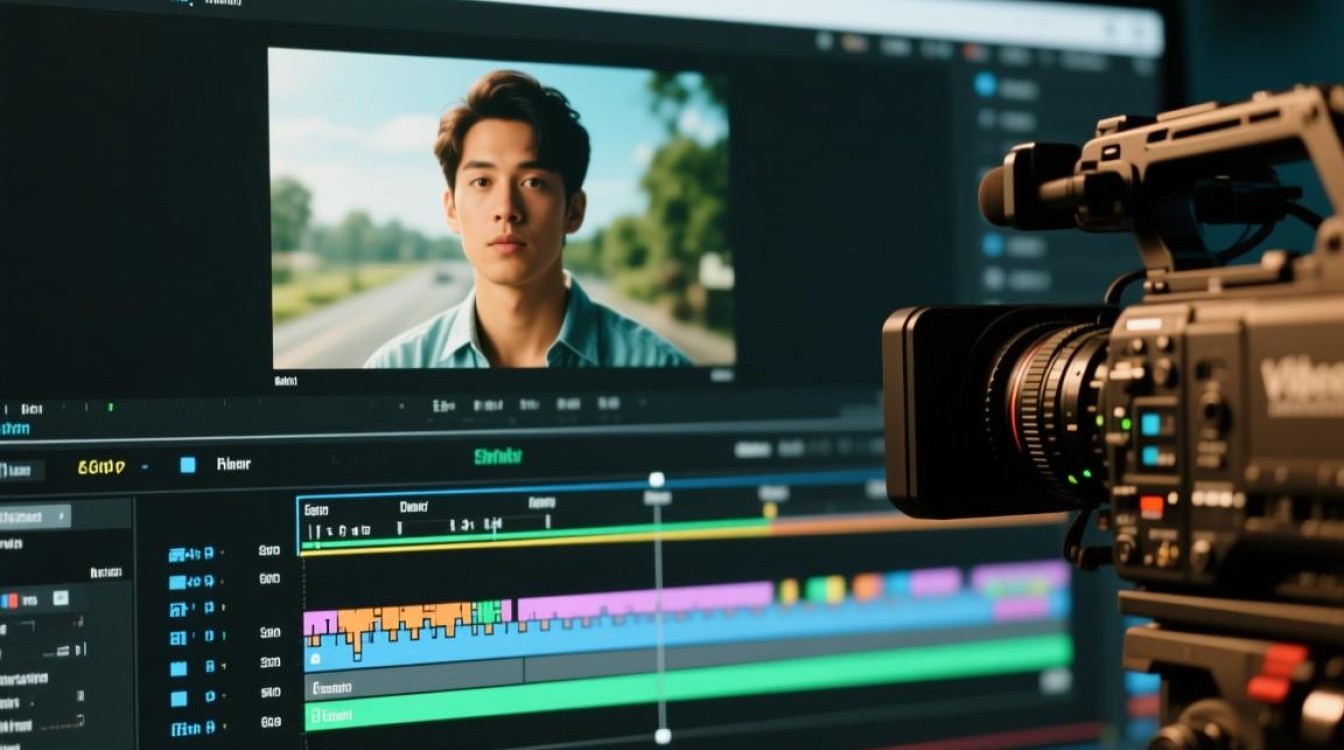1344x750 pixels.
Task: Toggle the sixth track's lock button
Action: pyautogui.click(x=209, y=698)
